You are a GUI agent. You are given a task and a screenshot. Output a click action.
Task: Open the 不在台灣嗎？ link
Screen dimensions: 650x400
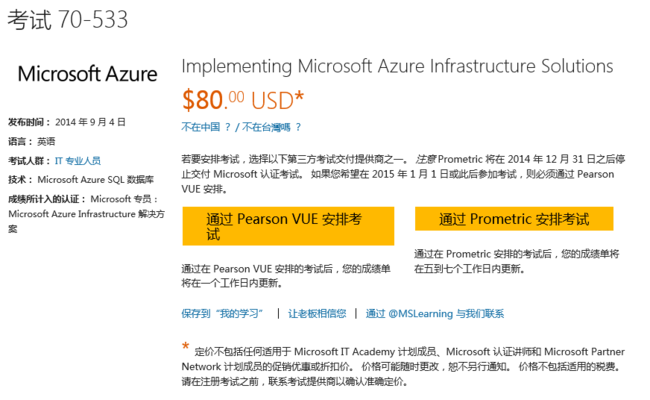pyautogui.click(x=272, y=127)
